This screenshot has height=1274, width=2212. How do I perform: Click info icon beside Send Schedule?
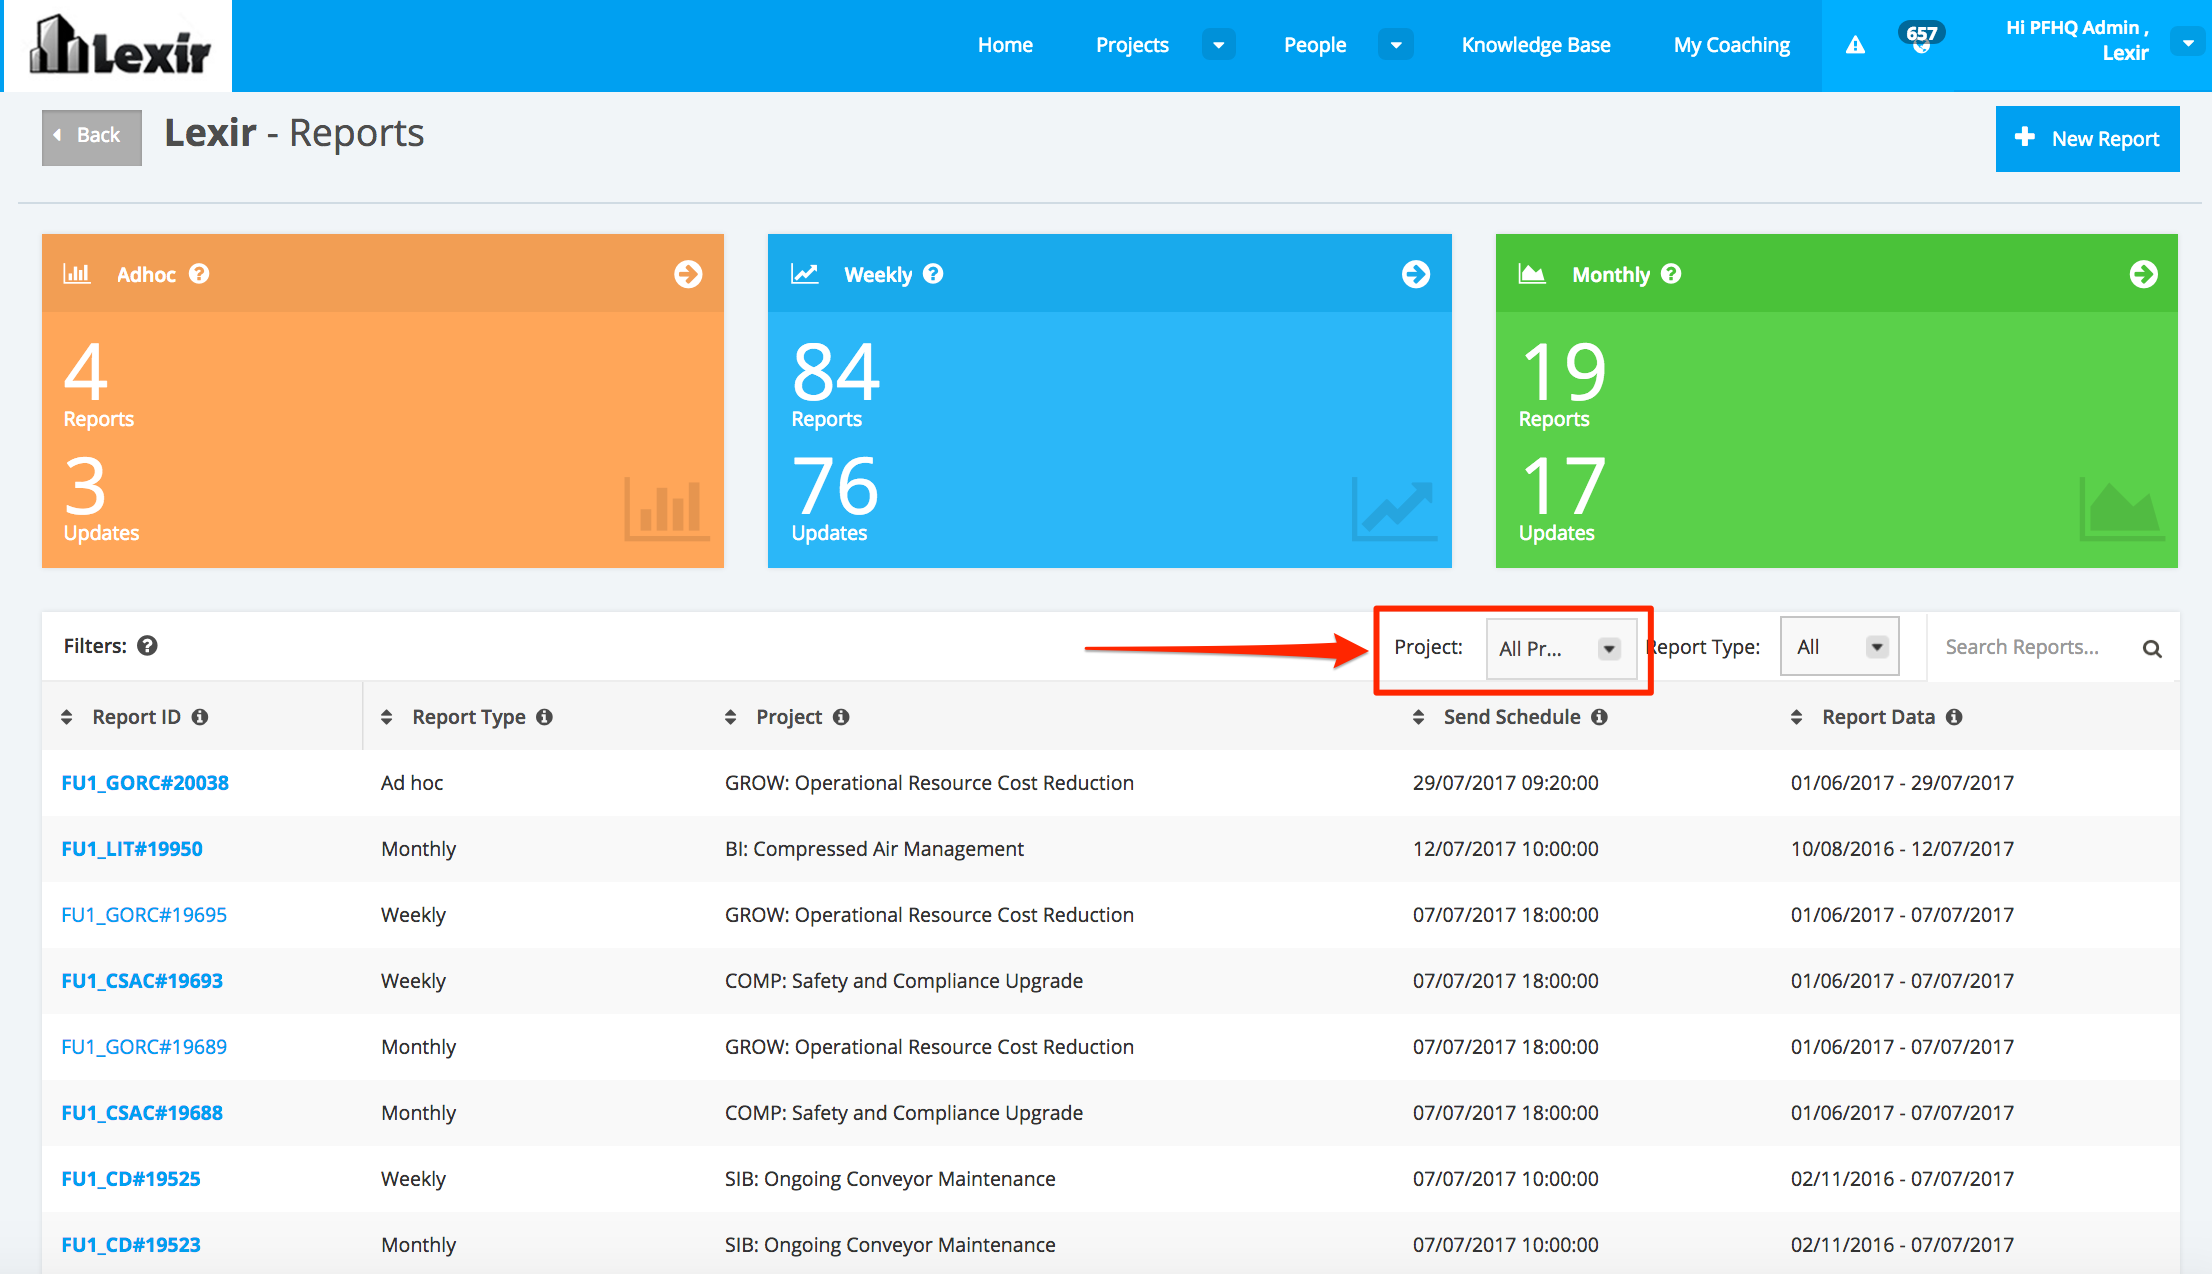tap(1600, 717)
